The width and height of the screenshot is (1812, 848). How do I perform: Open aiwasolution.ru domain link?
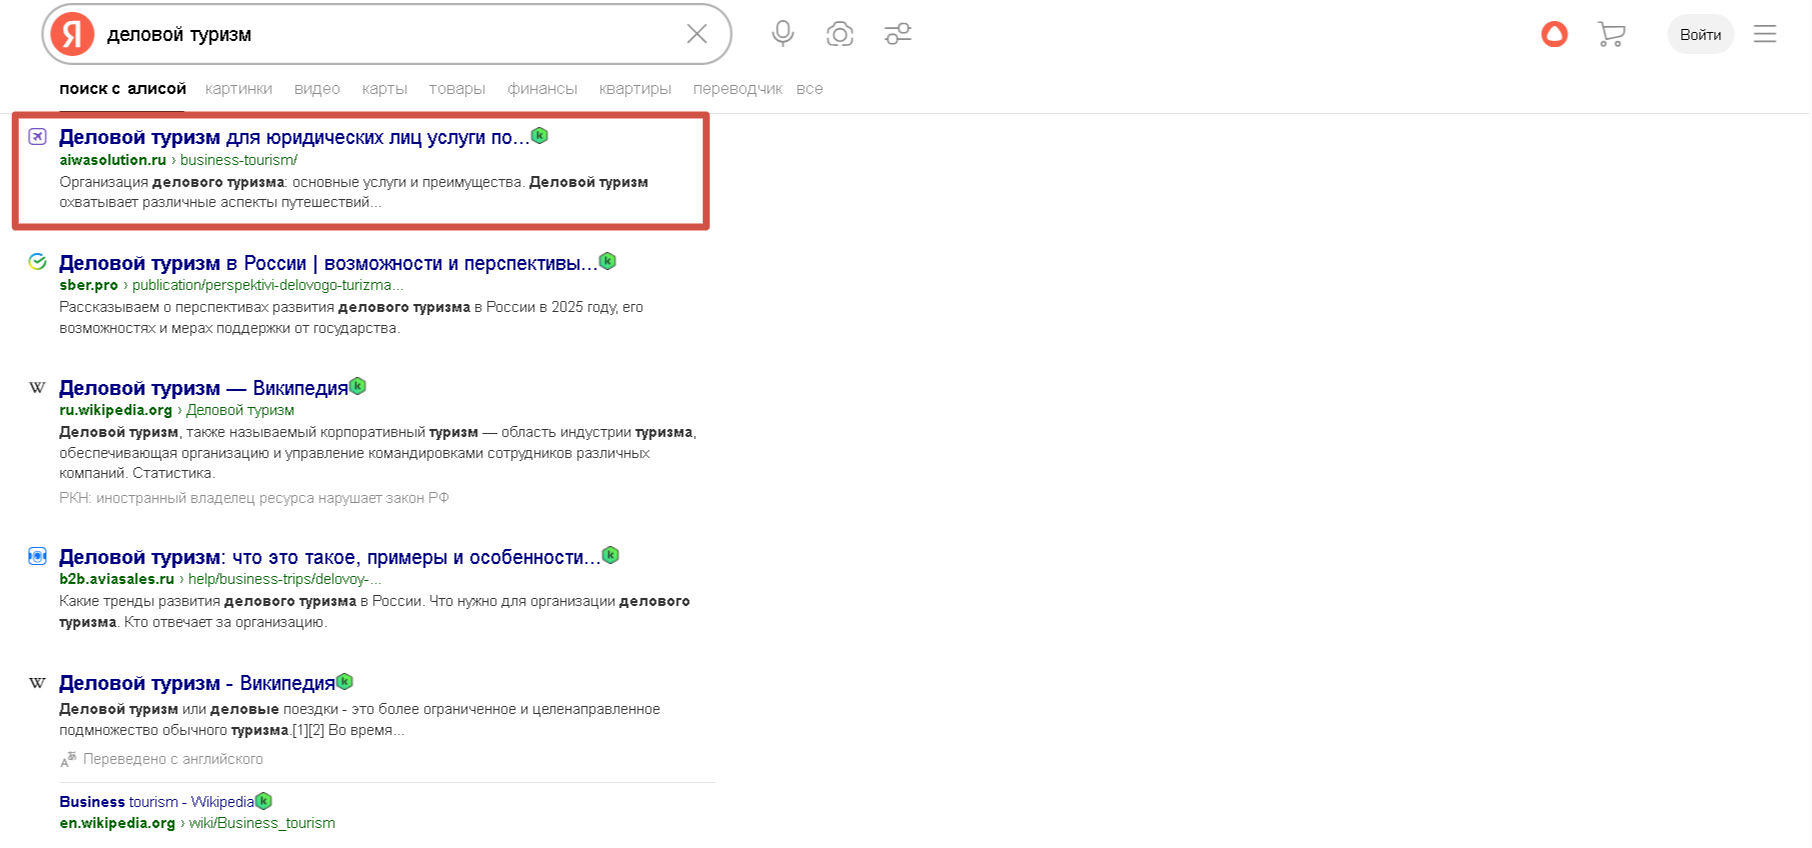(113, 160)
